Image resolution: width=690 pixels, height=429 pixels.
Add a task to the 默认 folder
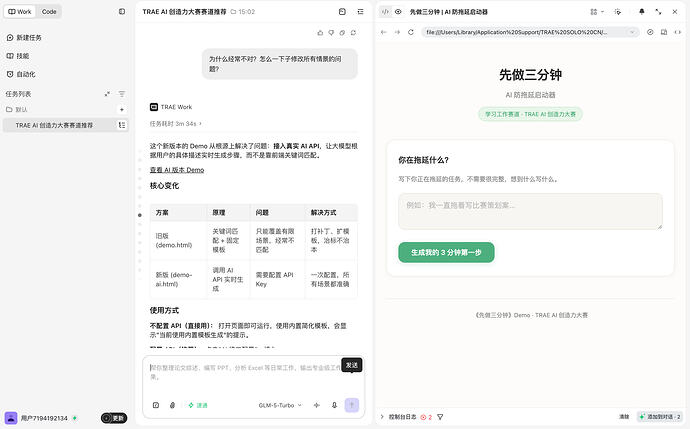click(x=122, y=110)
